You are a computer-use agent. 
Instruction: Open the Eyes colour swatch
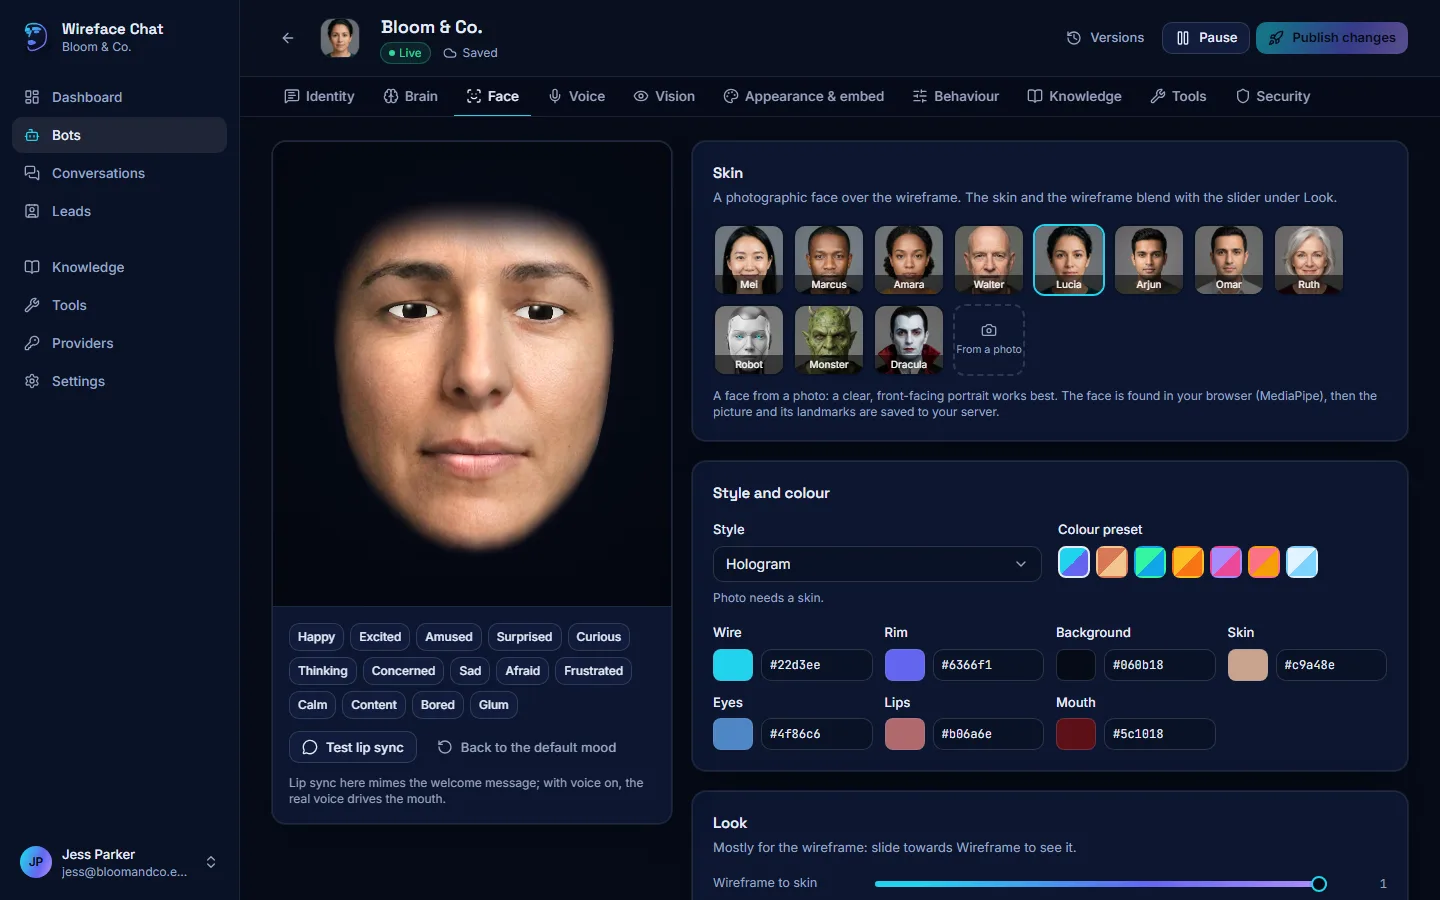point(733,734)
